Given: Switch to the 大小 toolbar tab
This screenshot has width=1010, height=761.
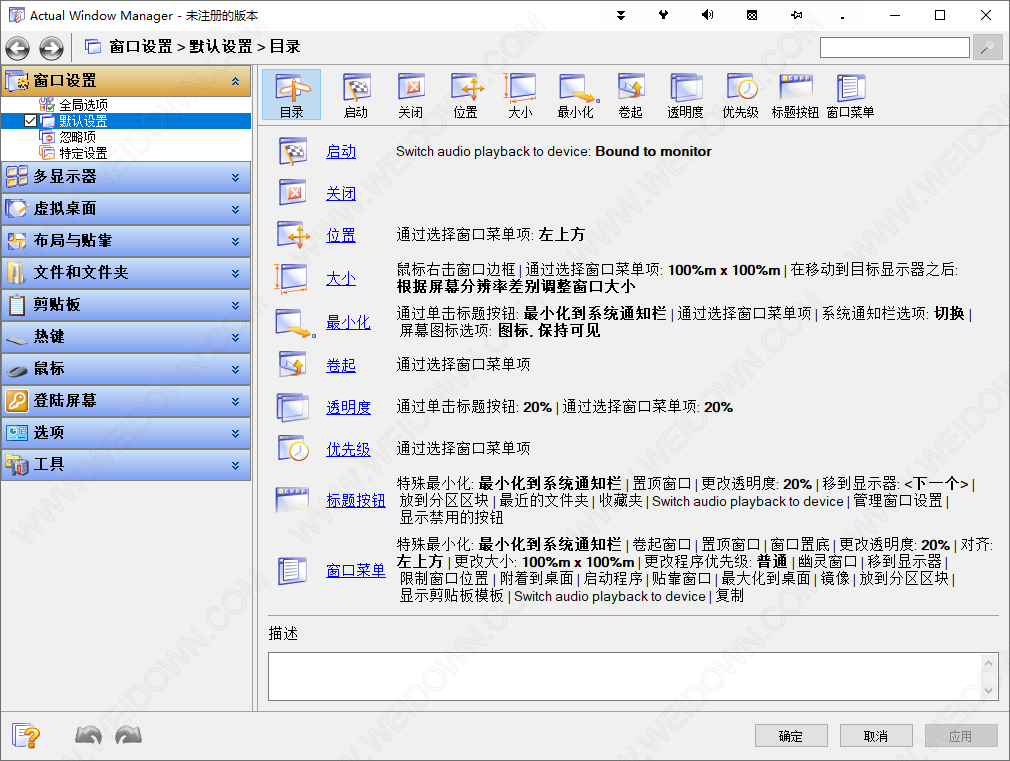Looking at the screenshot, I should click(520, 95).
